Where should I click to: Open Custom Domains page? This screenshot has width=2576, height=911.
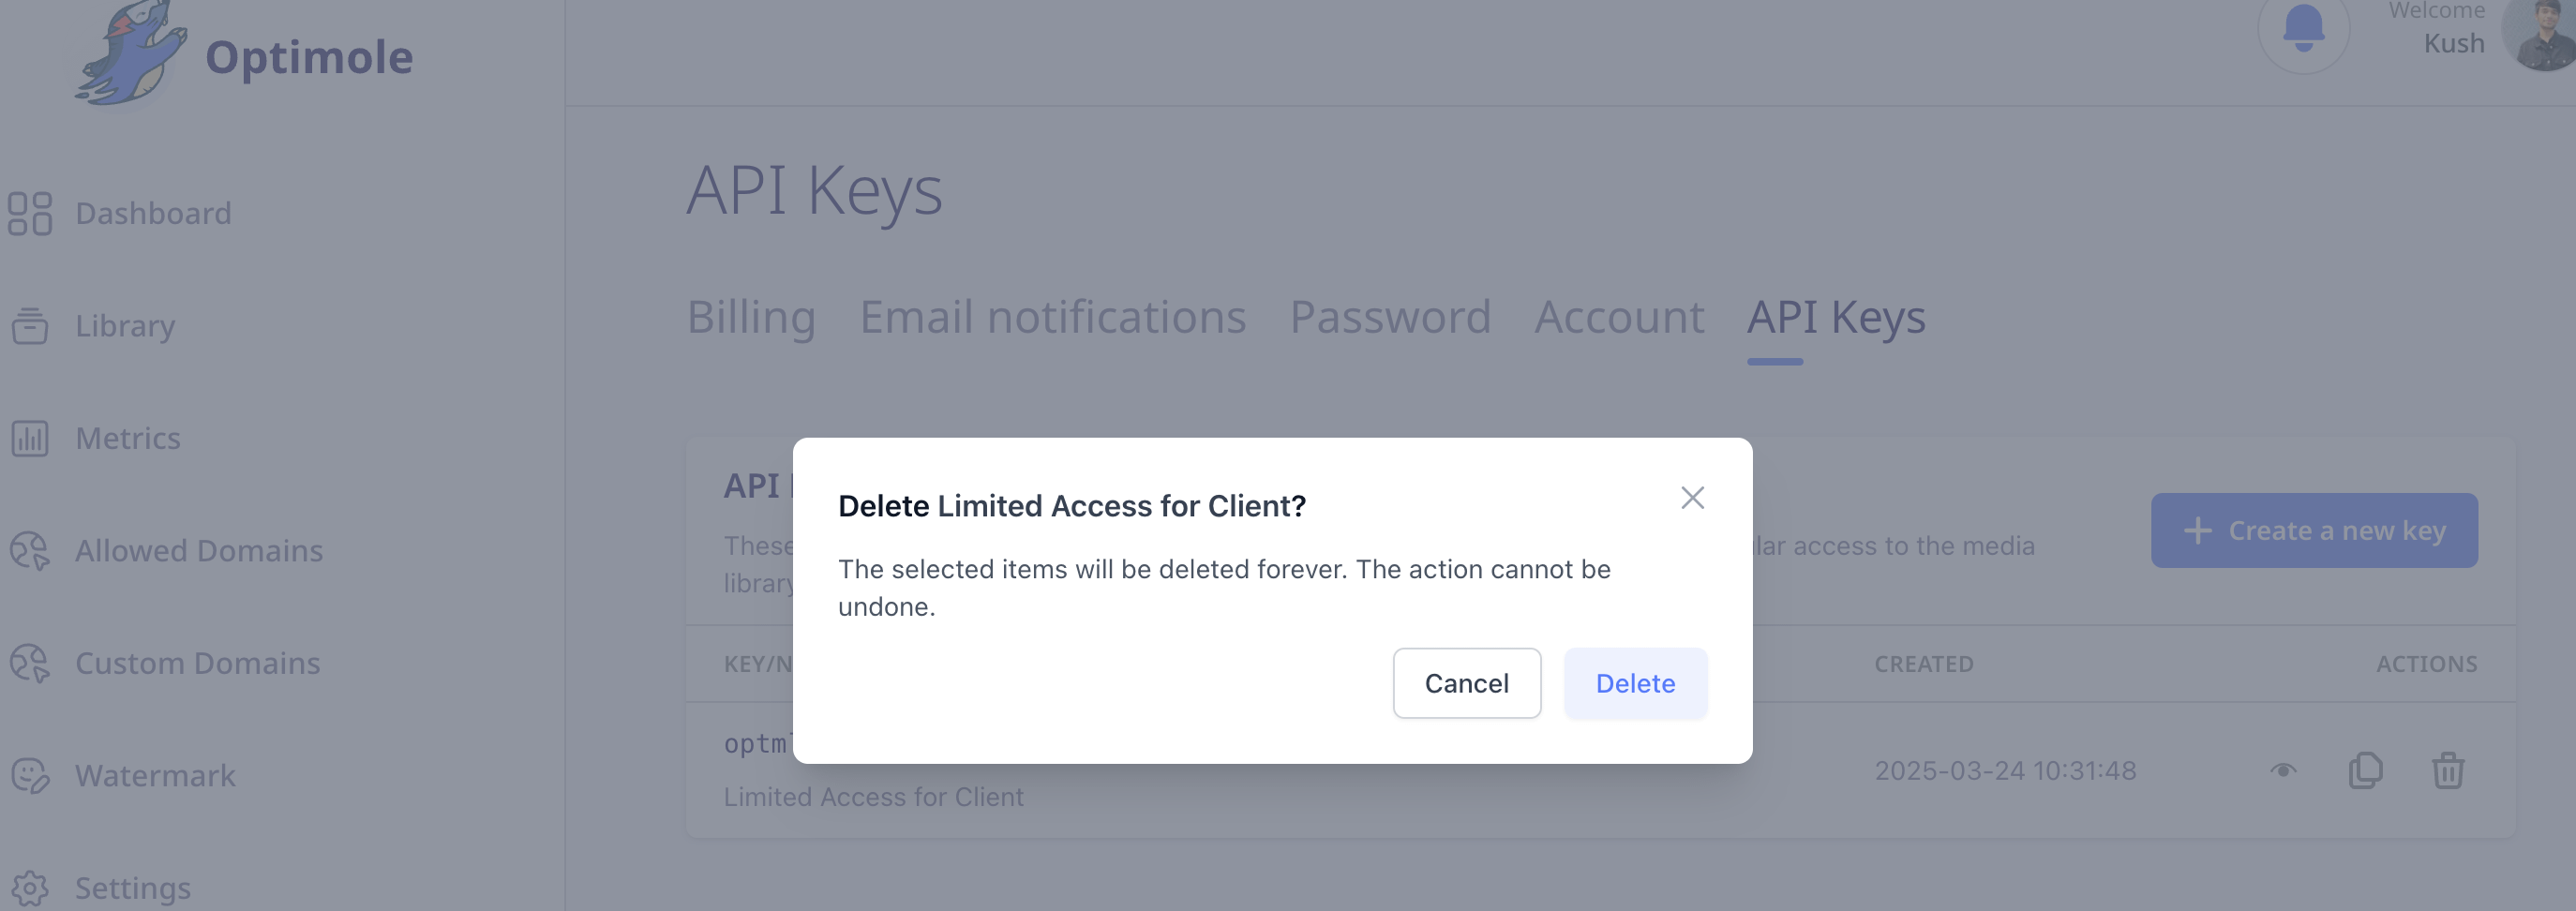(197, 663)
